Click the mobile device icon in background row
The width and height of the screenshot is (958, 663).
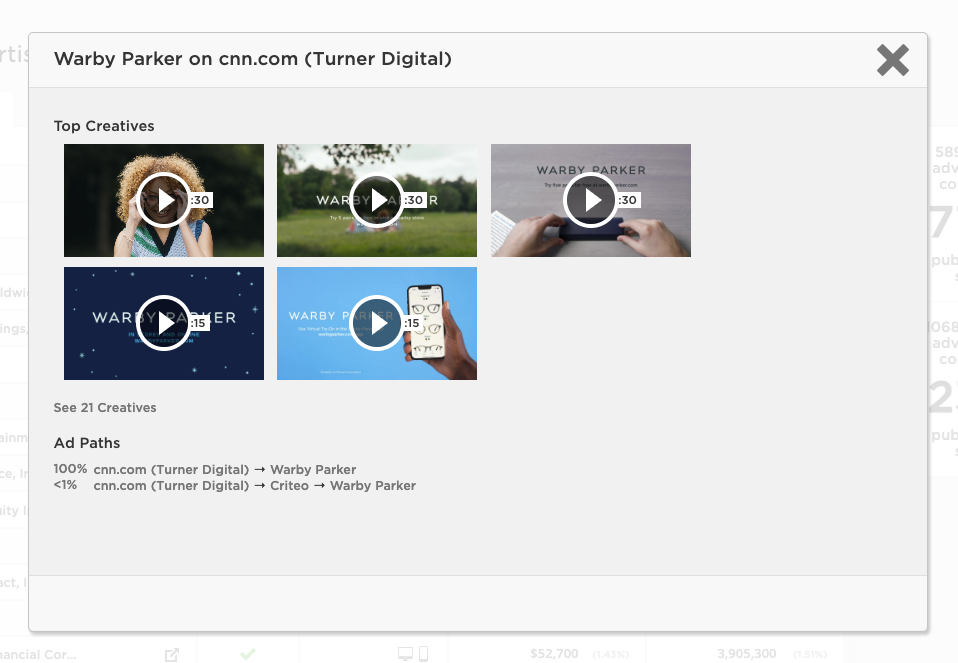click(x=423, y=654)
